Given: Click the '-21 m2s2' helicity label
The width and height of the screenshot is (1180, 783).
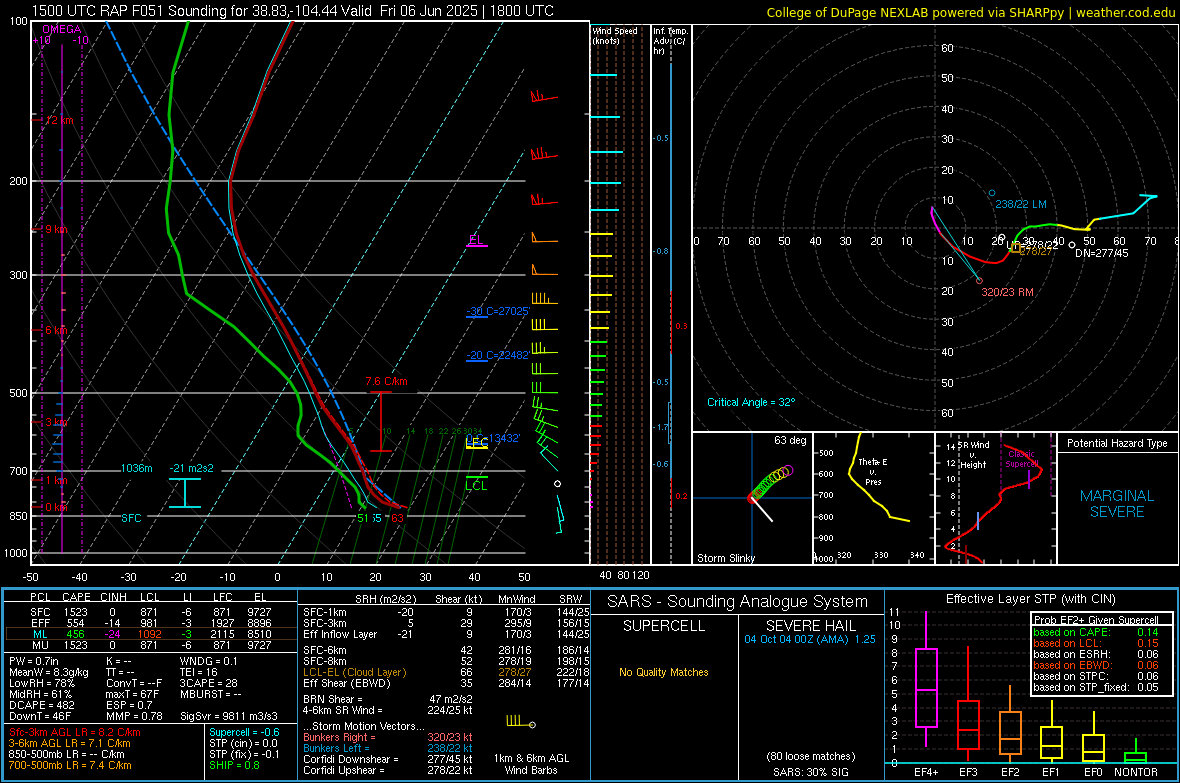Looking at the screenshot, I should click(191, 468).
